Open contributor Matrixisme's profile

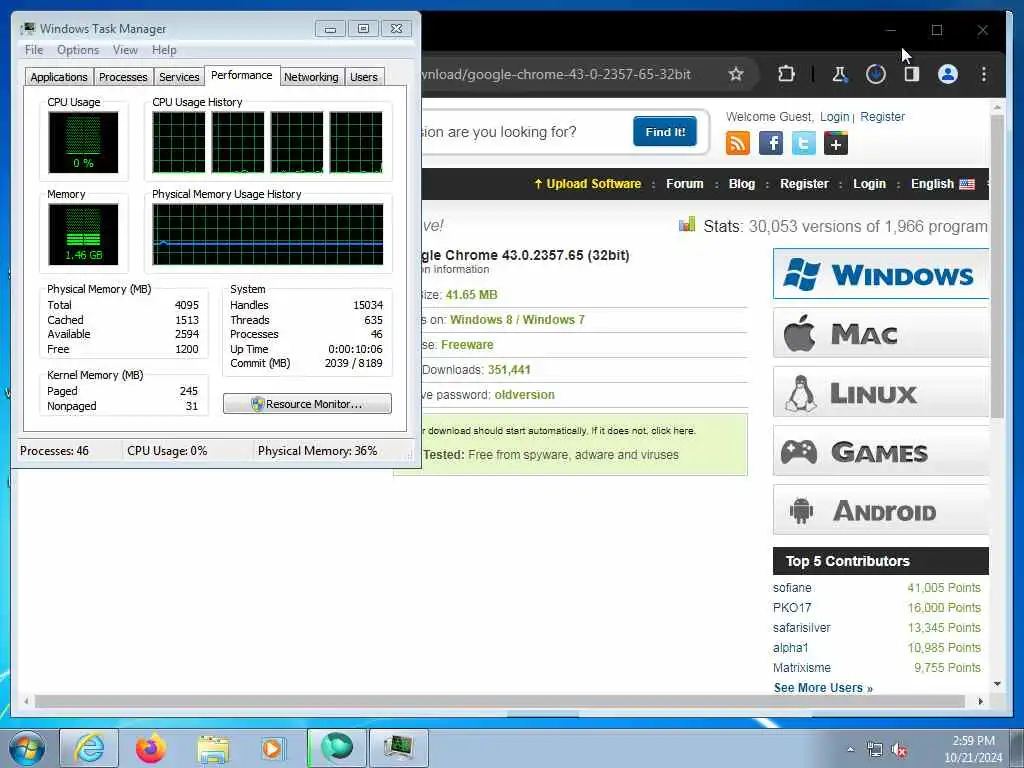[801, 668]
